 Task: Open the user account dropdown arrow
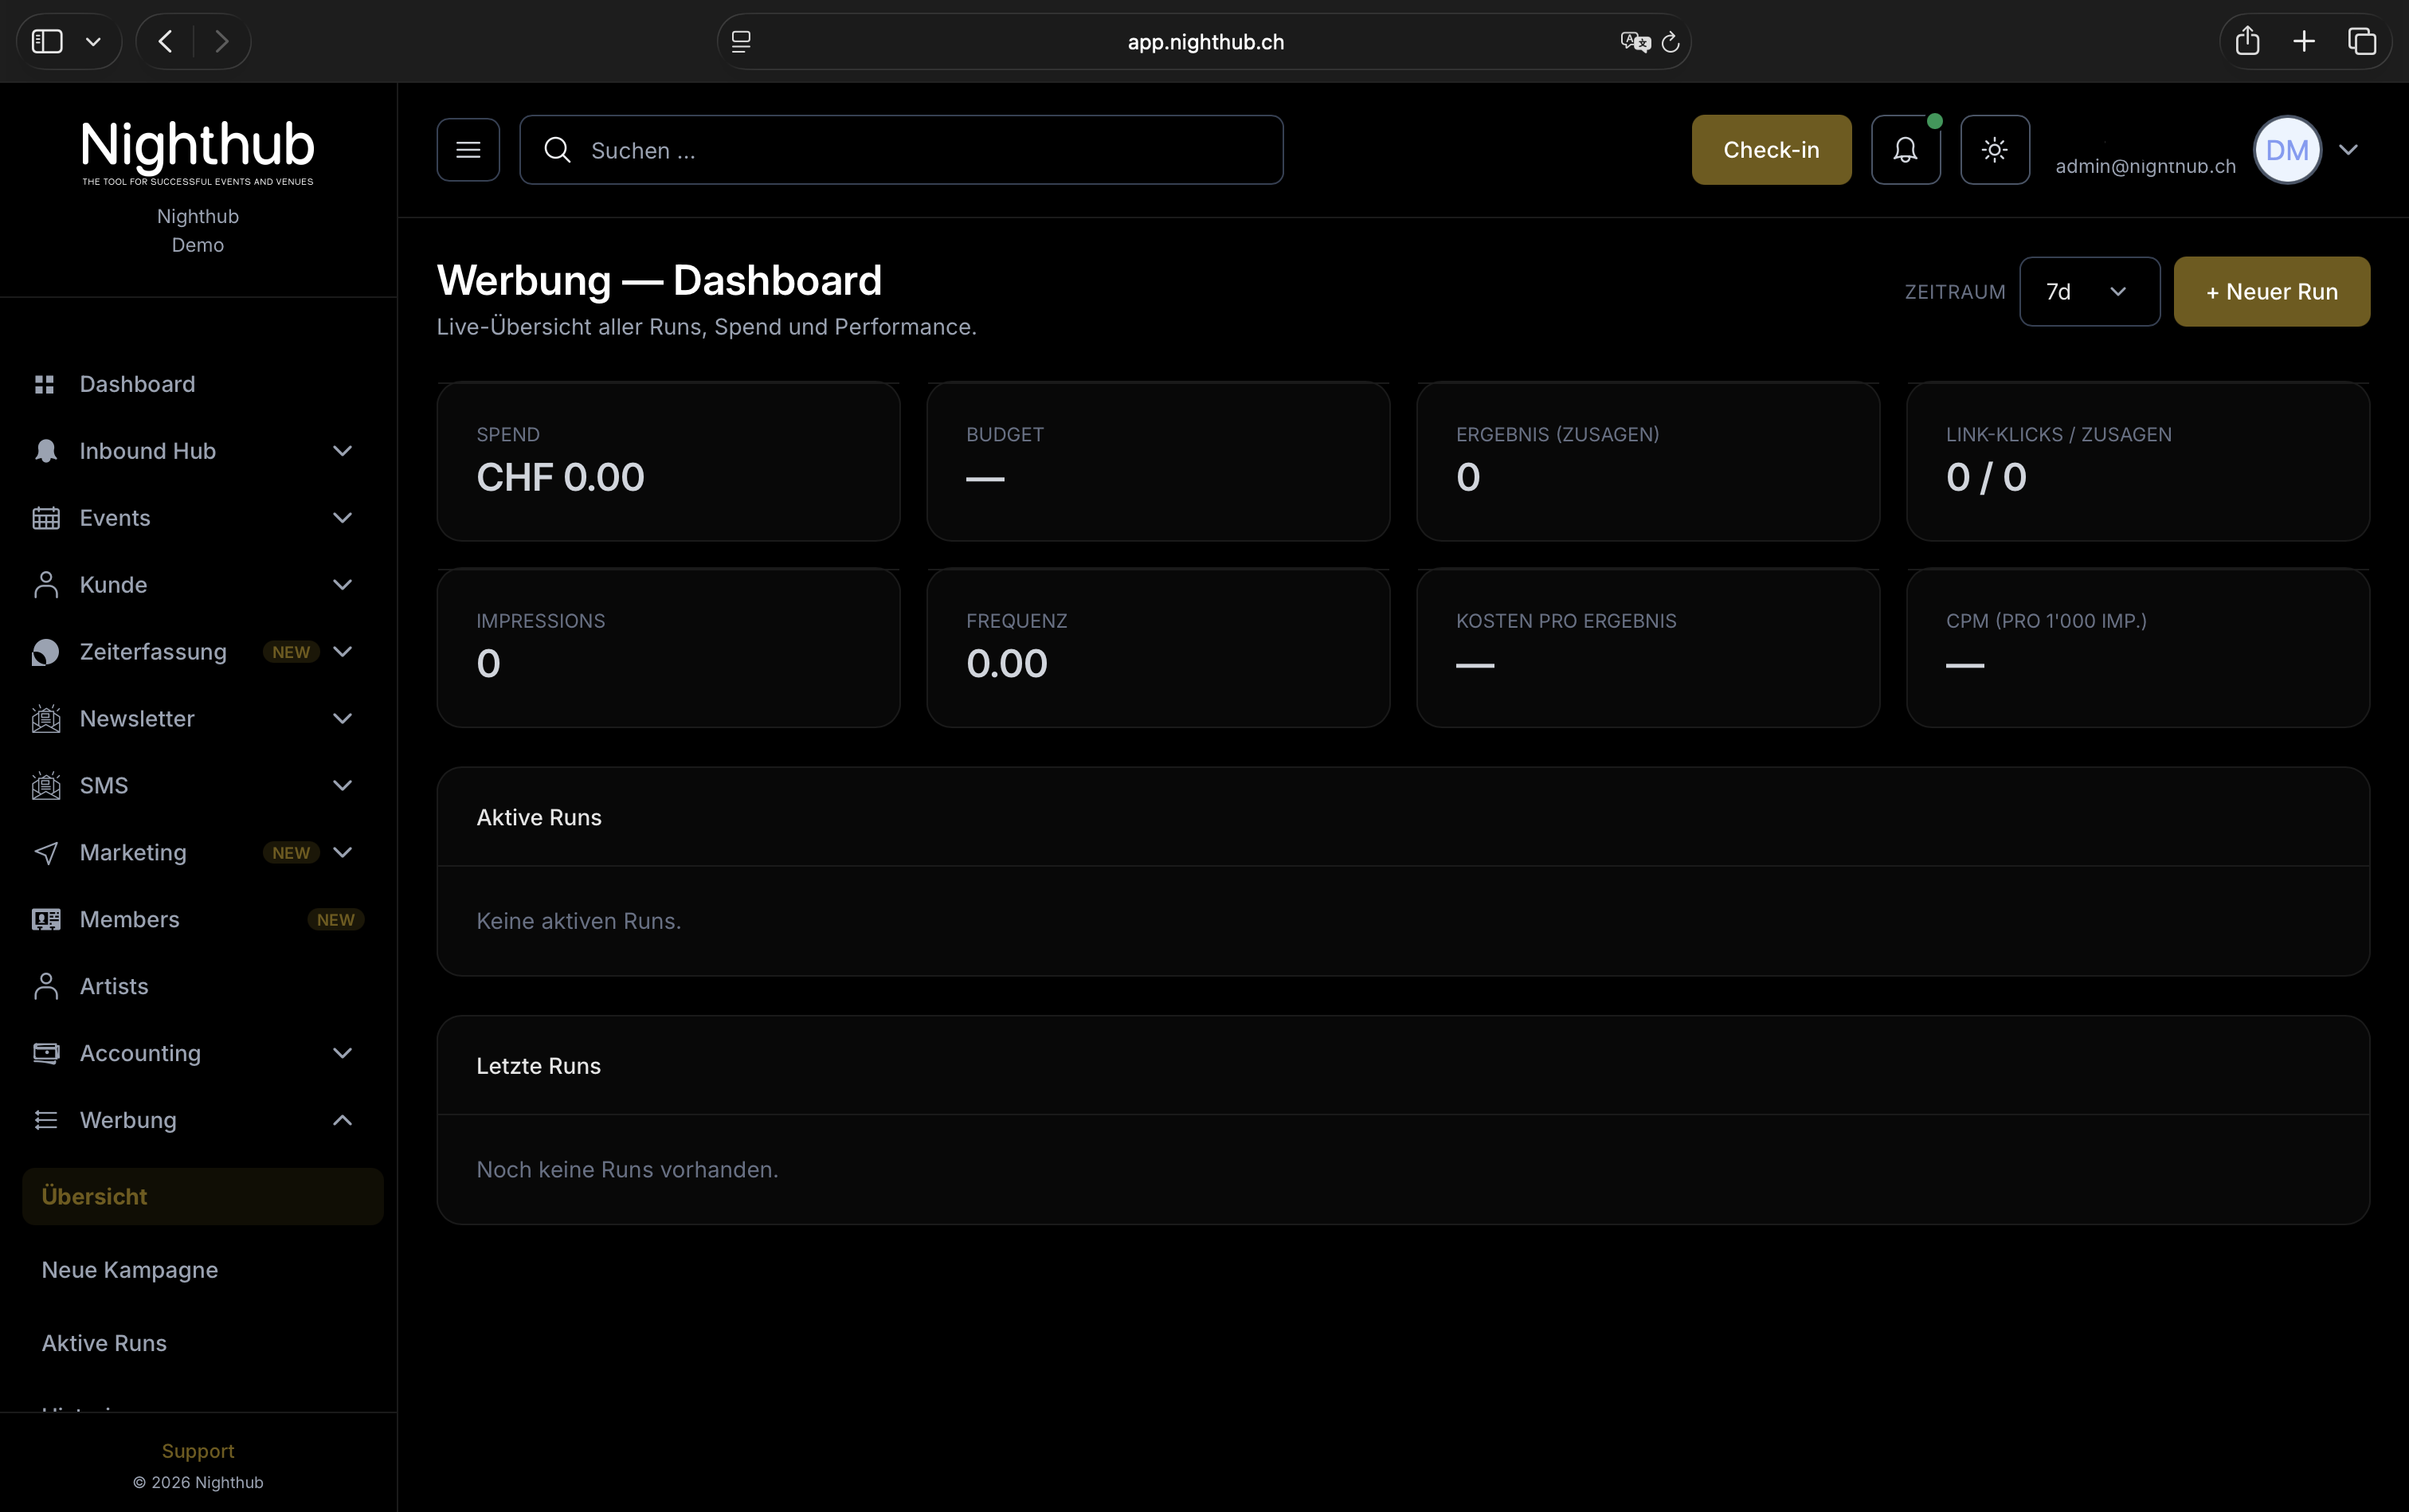(x=2349, y=150)
